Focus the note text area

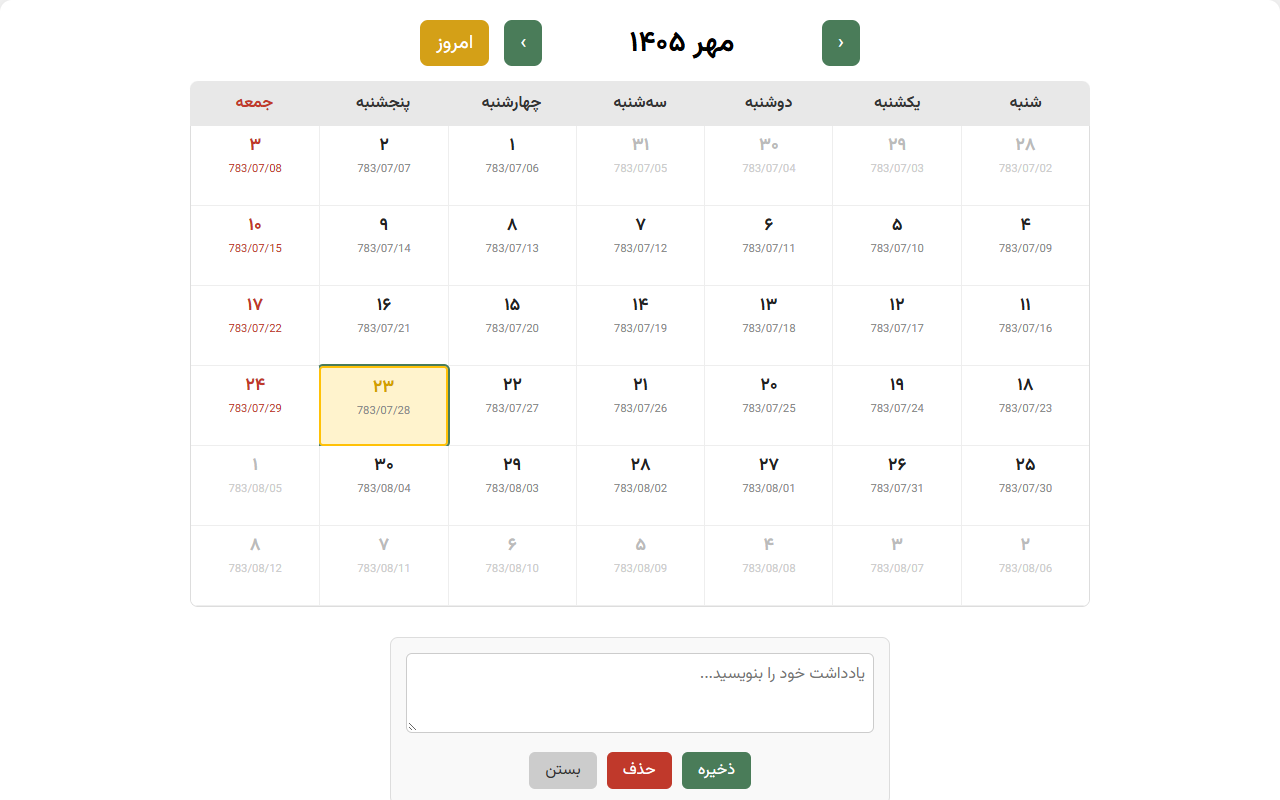640,693
